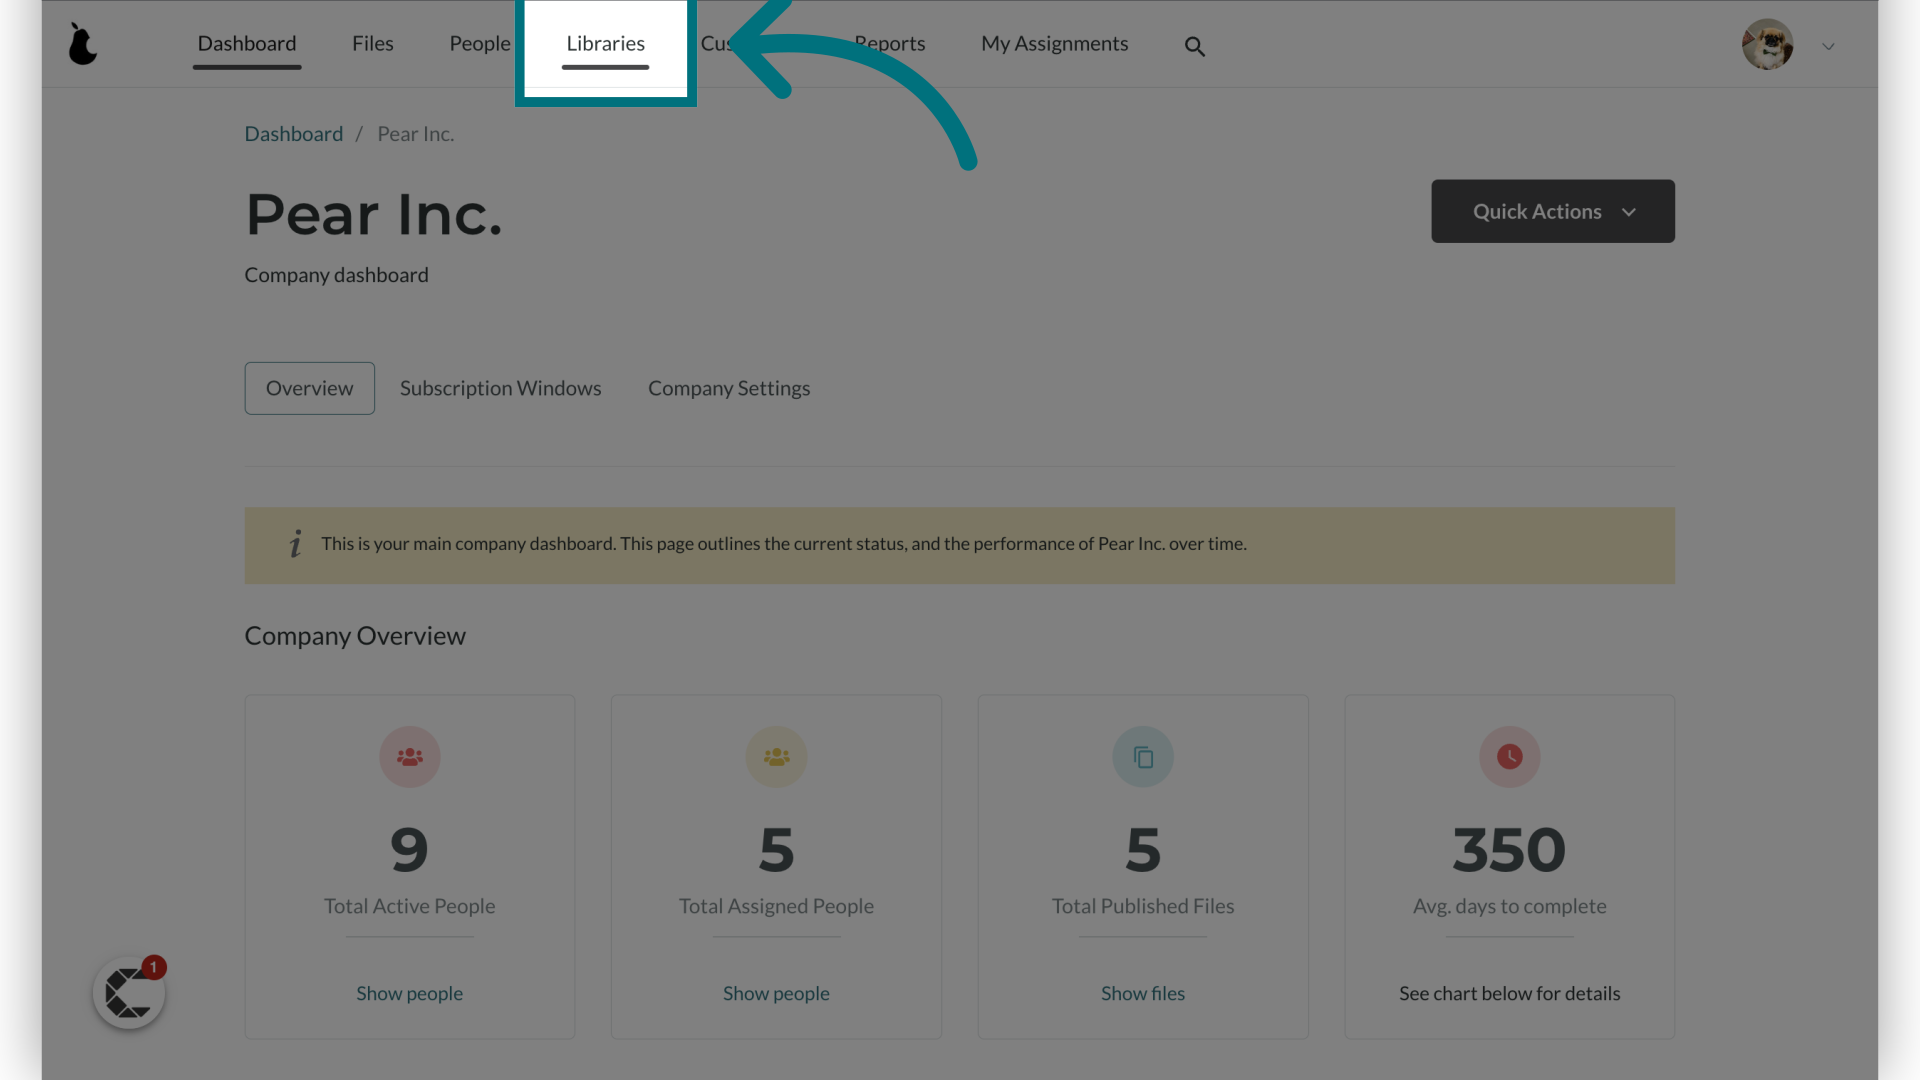Open the Dashboard nav item
Image resolution: width=1920 pixels, height=1080 pixels.
[x=247, y=44]
